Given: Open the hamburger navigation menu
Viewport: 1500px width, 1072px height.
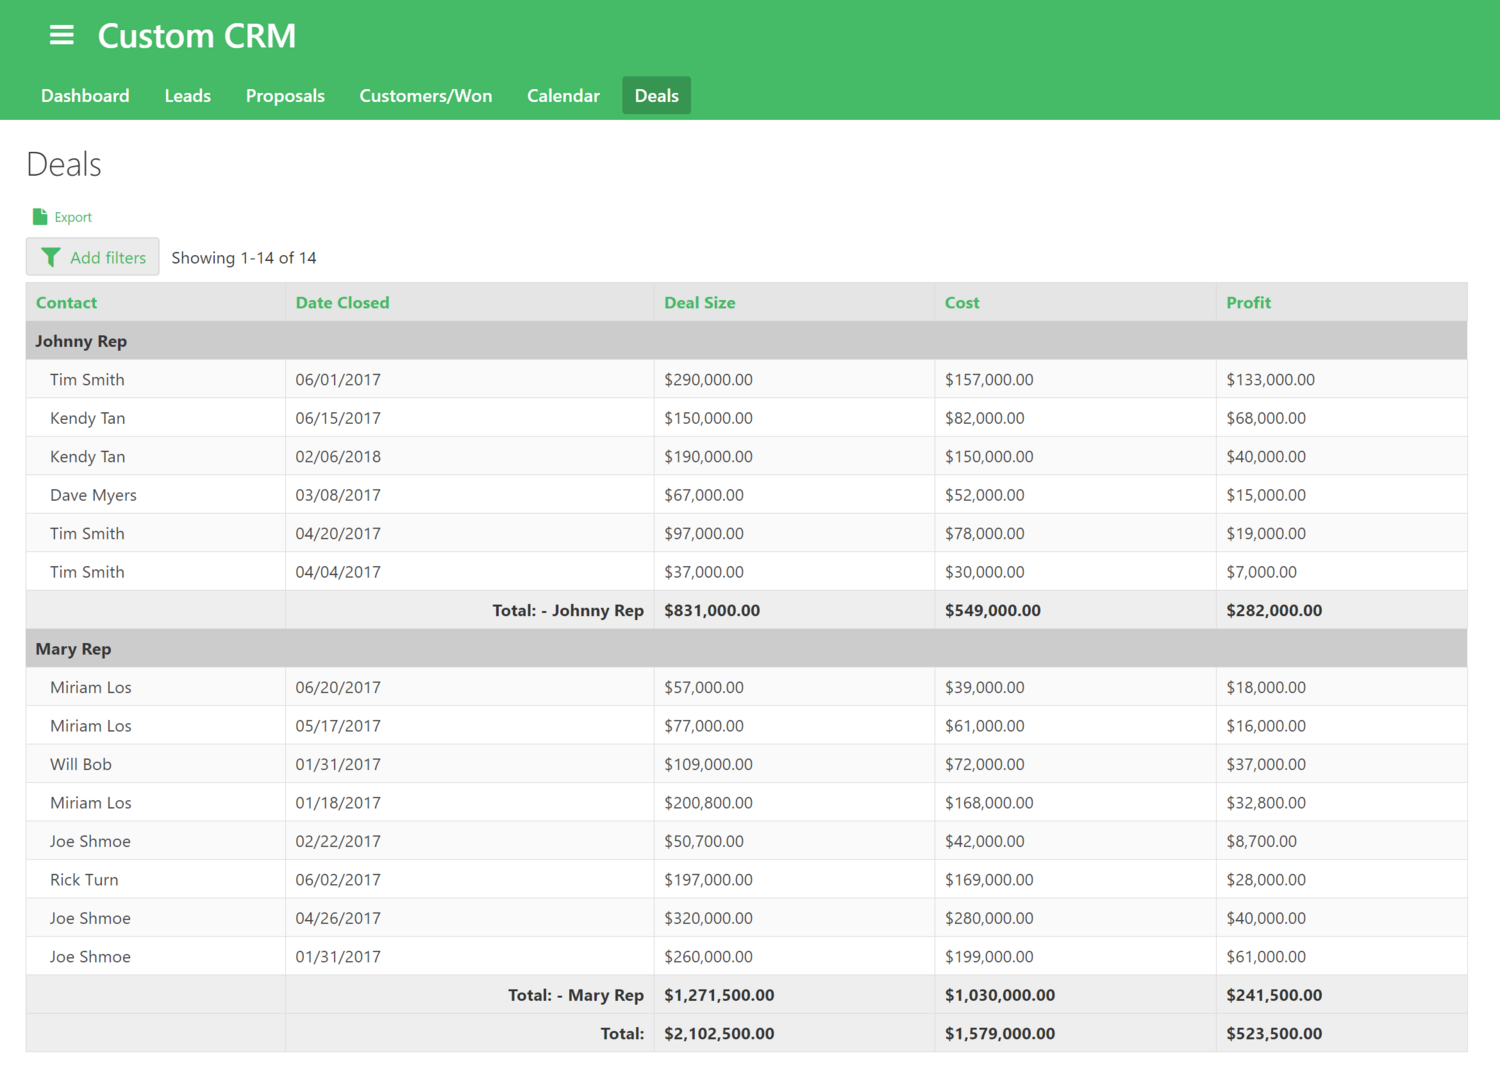Looking at the screenshot, I should (x=62, y=35).
